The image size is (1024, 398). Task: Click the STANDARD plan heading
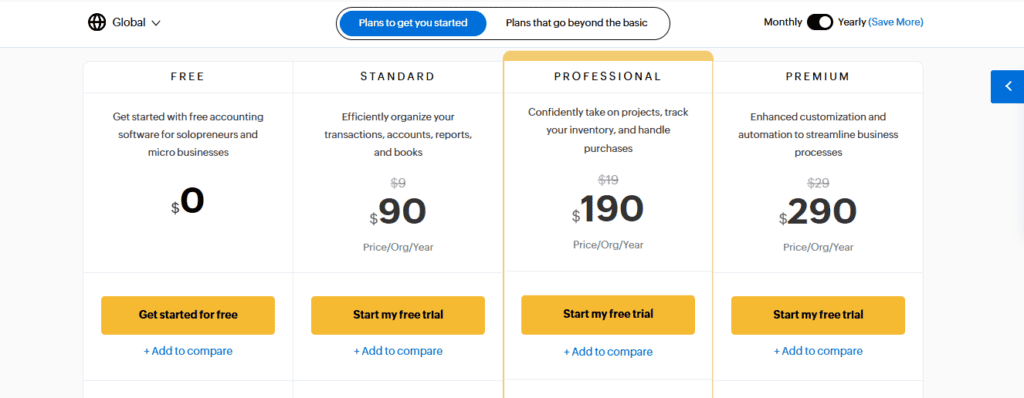click(398, 76)
